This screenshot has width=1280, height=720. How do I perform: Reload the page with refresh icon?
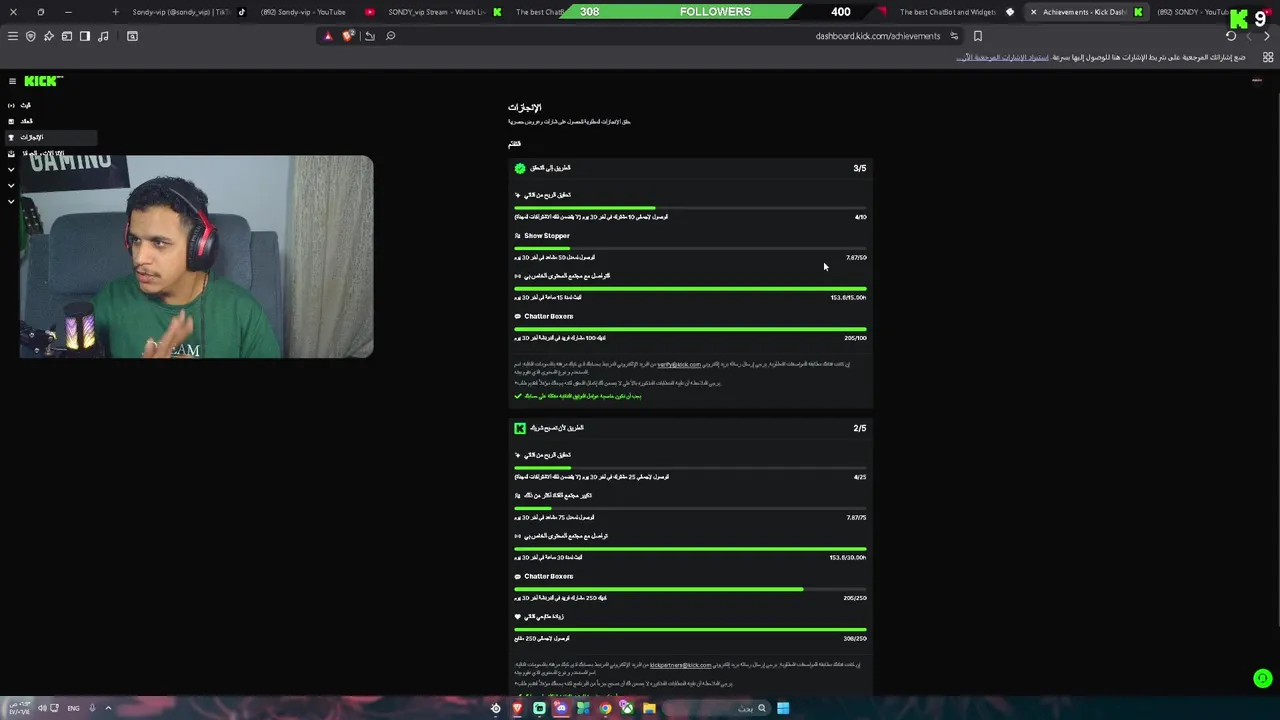(1231, 36)
